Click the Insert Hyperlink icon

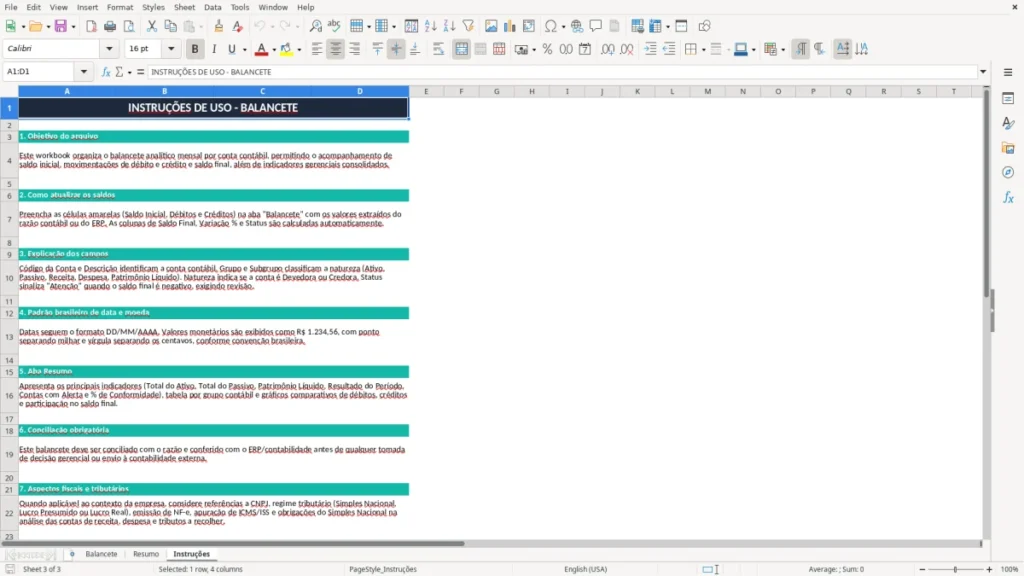click(577, 26)
